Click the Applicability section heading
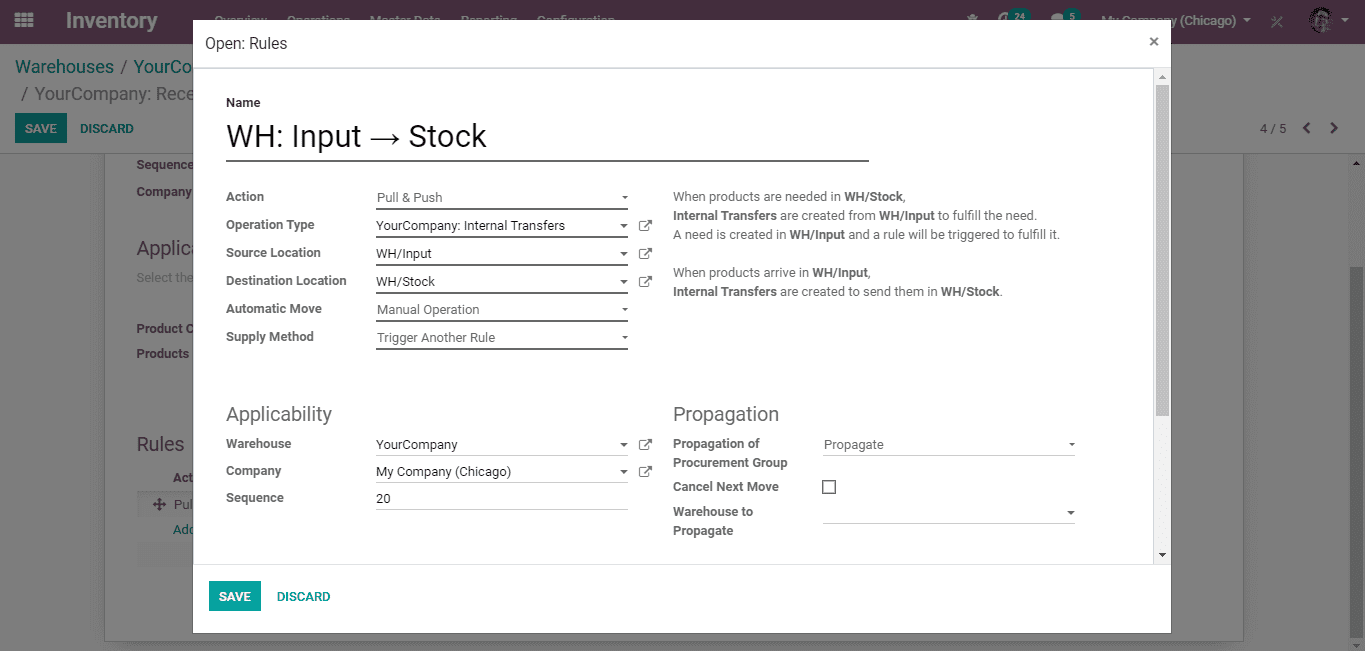This screenshot has width=1365, height=651. click(279, 414)
